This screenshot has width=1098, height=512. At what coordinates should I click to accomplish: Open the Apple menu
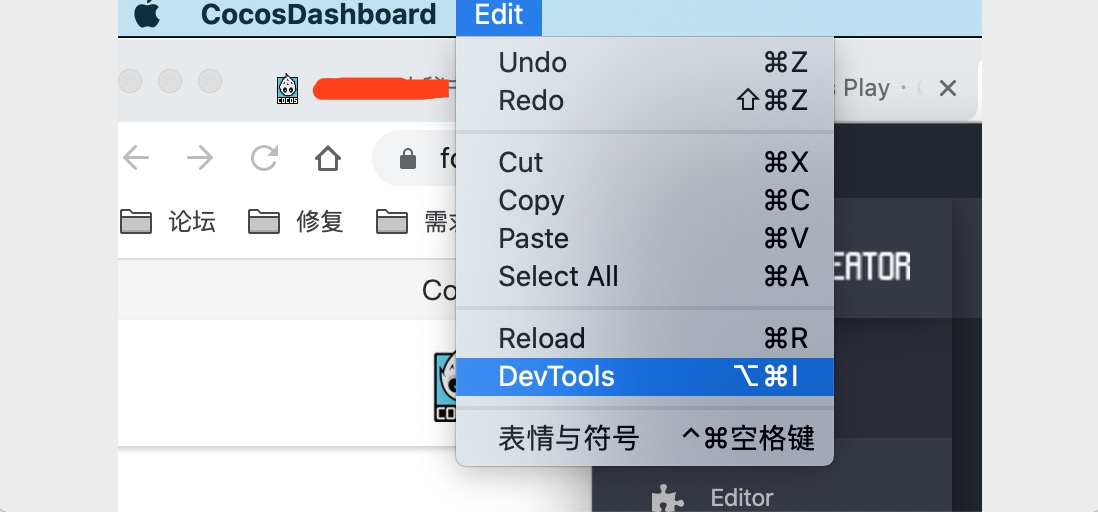[x=147, y=15]
